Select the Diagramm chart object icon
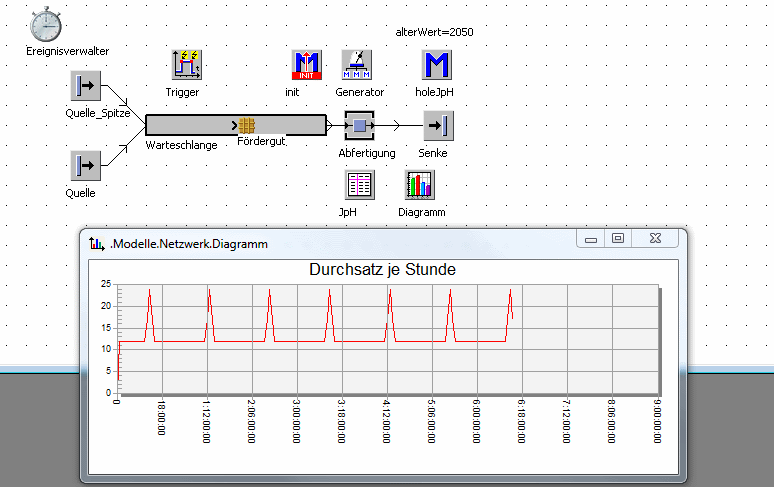 (x=420, y=185)
